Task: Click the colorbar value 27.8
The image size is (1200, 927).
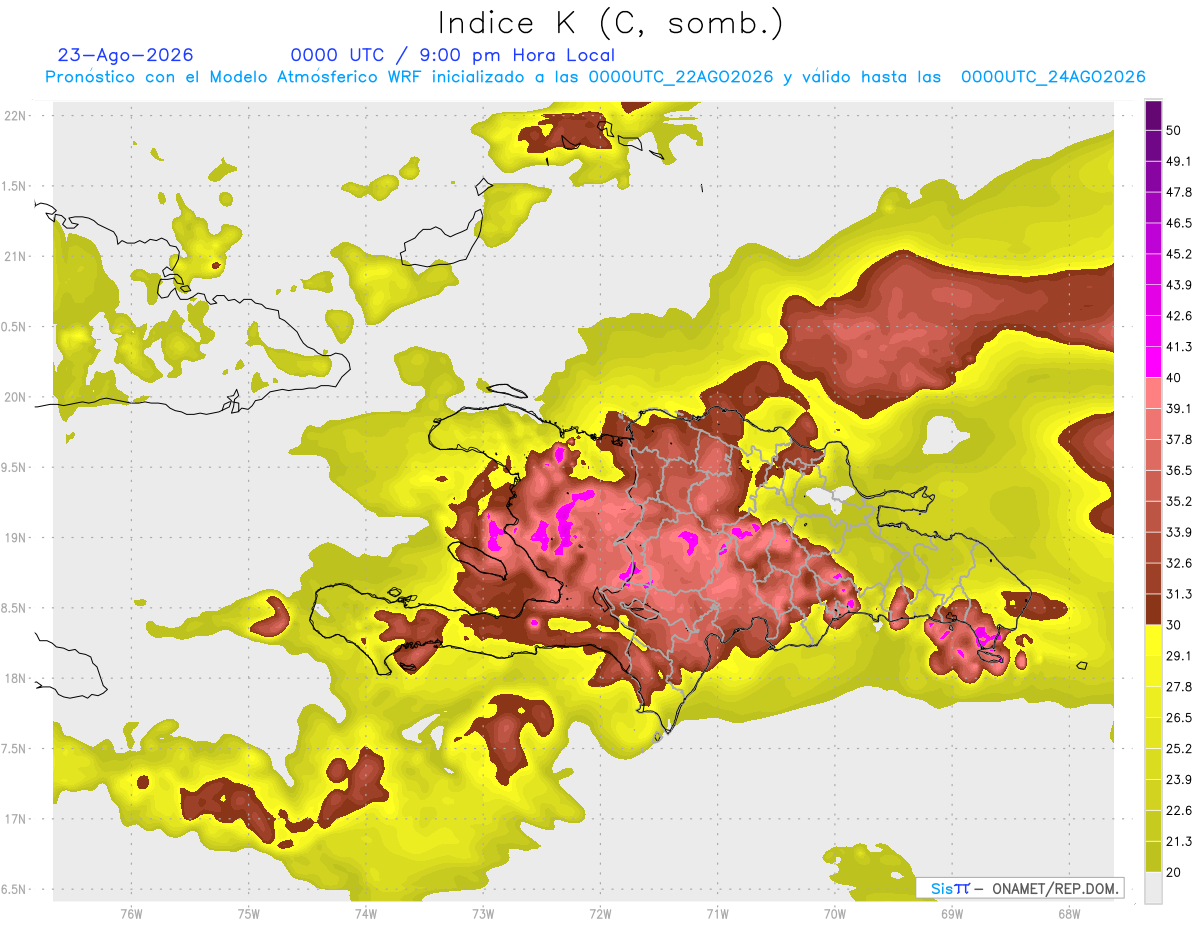Action: 1178,687
